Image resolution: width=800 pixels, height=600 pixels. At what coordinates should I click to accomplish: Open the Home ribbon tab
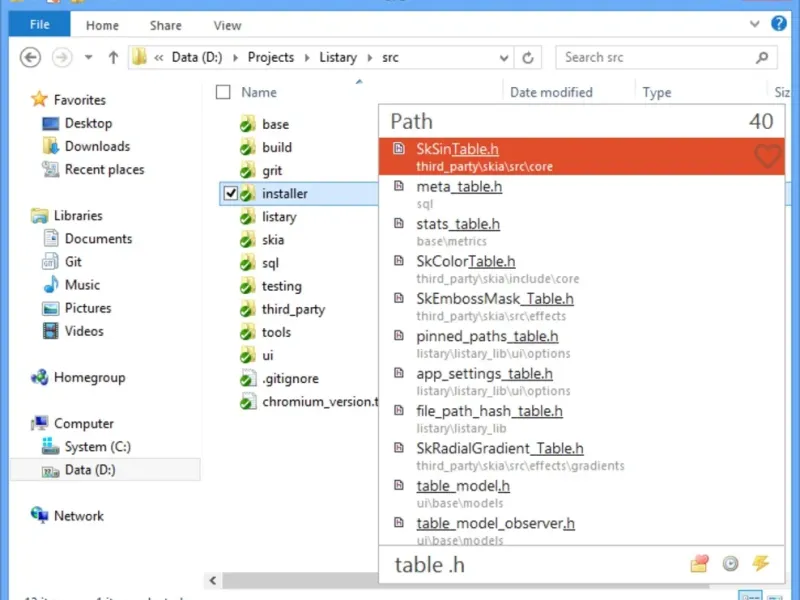tap(102, 25)
